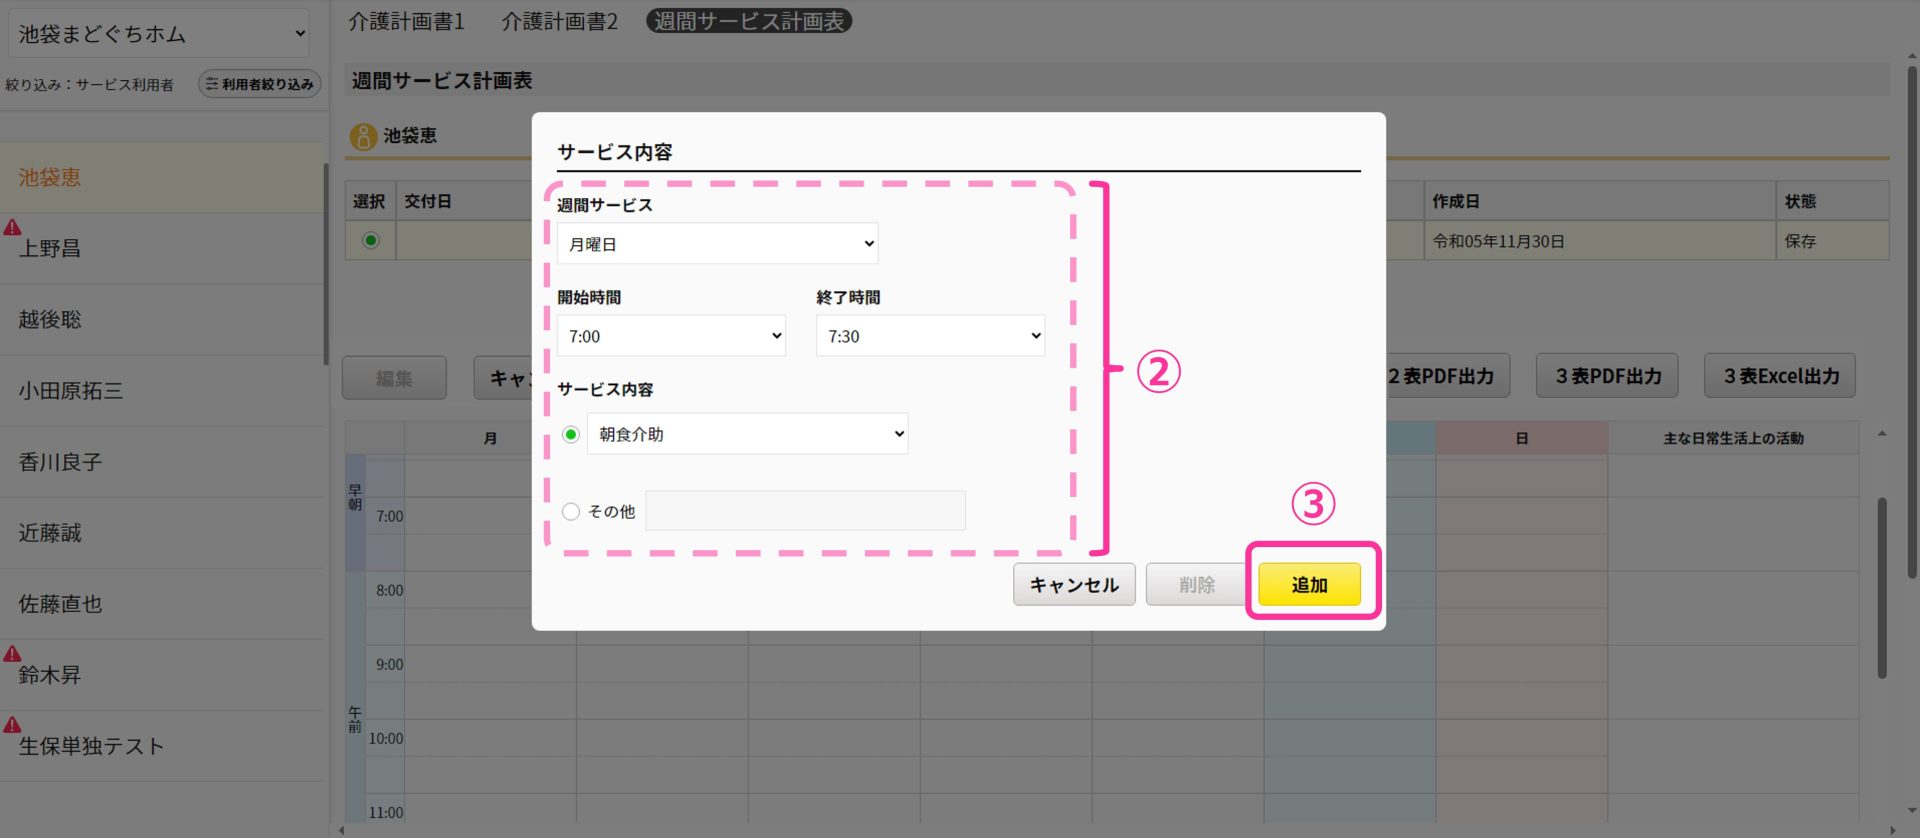Open the 池袋まどぐちホム facility dropdown
The width and height of the screenshot is (1920, 838).
tap(160, 34)
